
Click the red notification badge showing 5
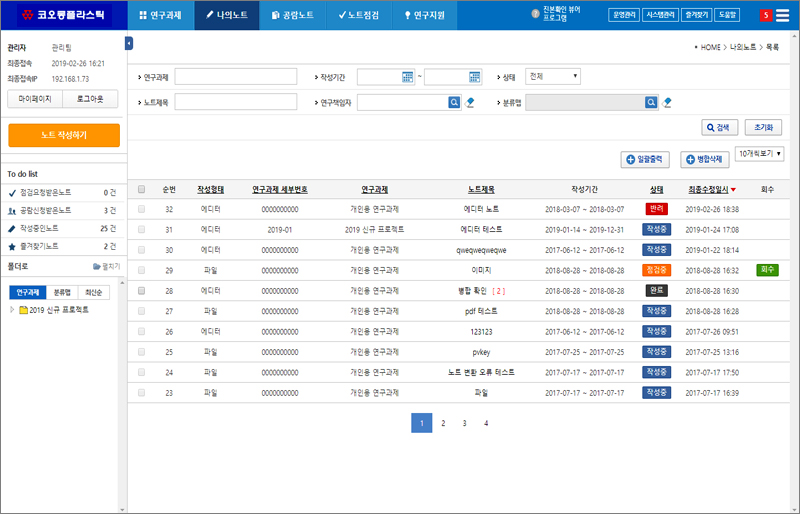point(766,15)
